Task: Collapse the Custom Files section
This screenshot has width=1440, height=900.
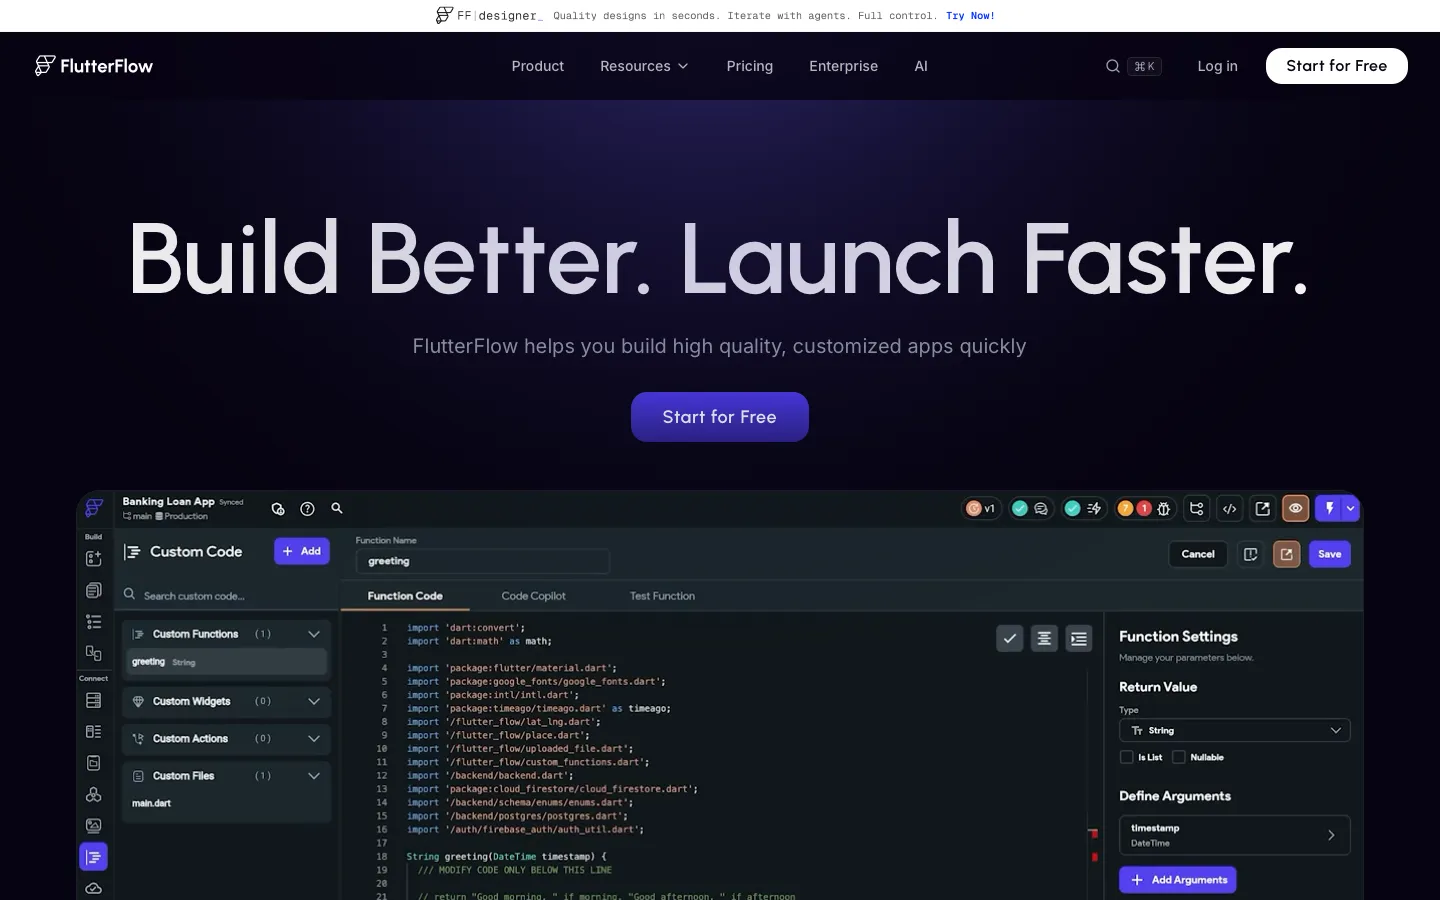Action: click(314, 776)
